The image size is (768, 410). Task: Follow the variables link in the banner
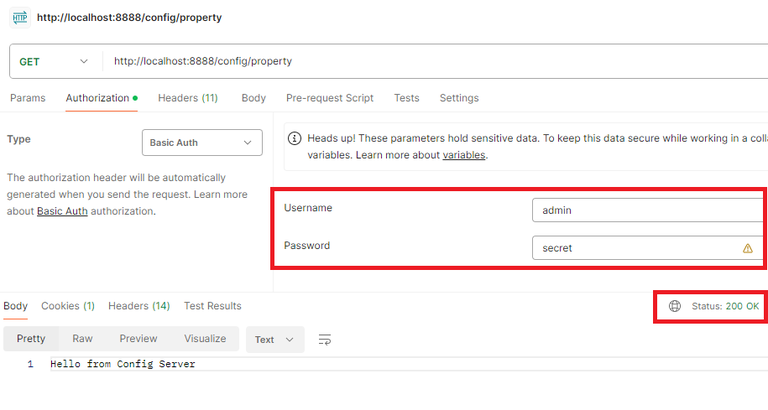[x=464, y=155]
